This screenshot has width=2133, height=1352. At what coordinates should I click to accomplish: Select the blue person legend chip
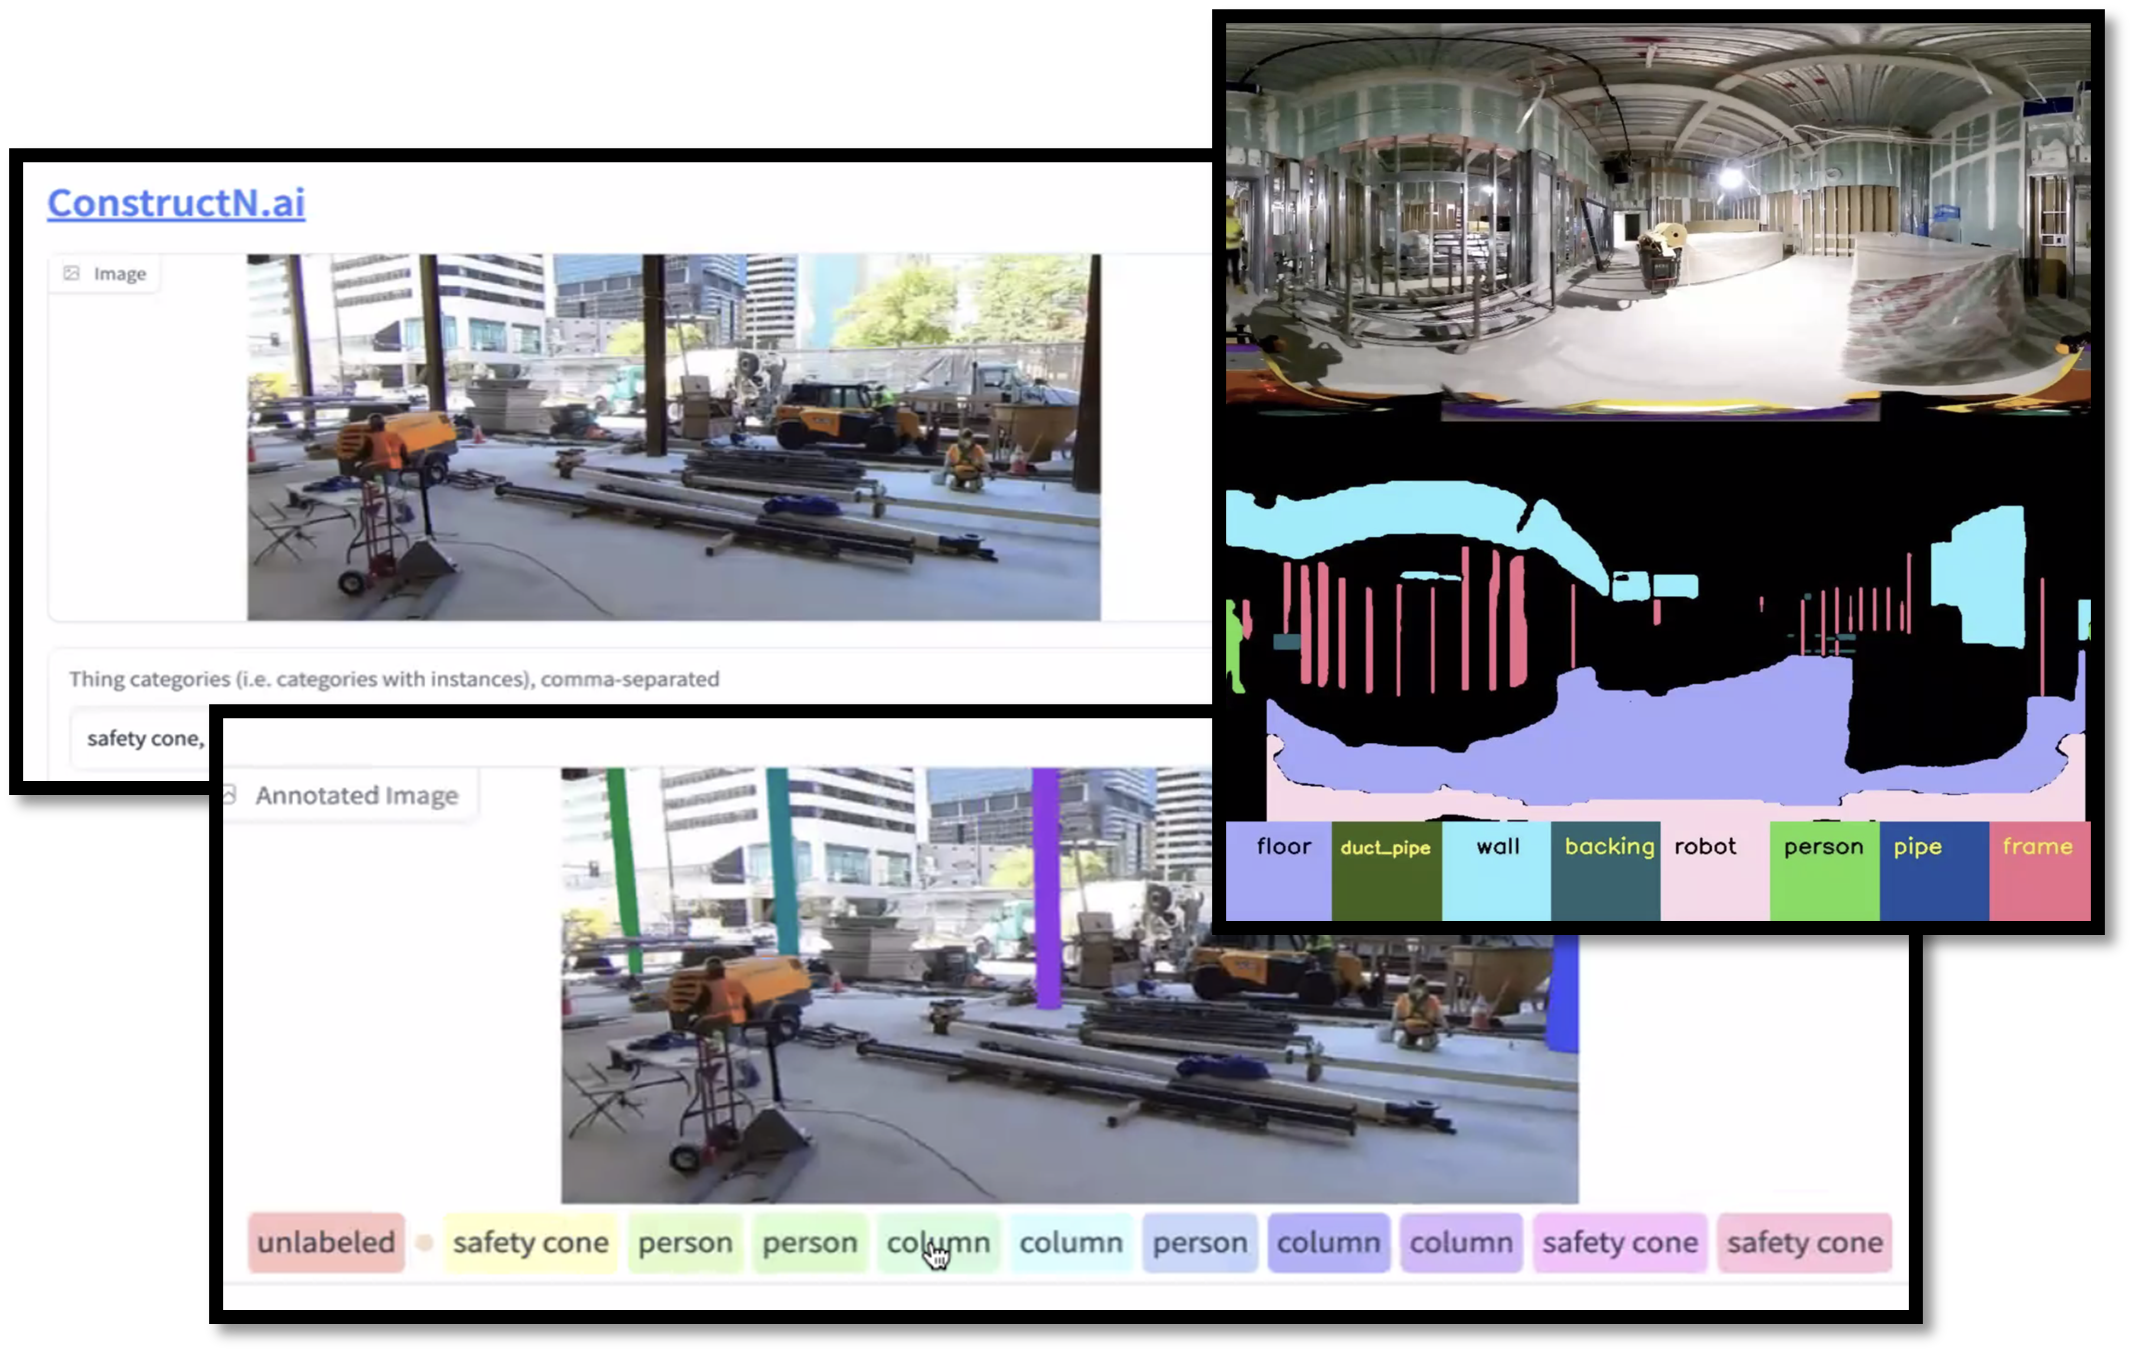pos(1199,1242)
